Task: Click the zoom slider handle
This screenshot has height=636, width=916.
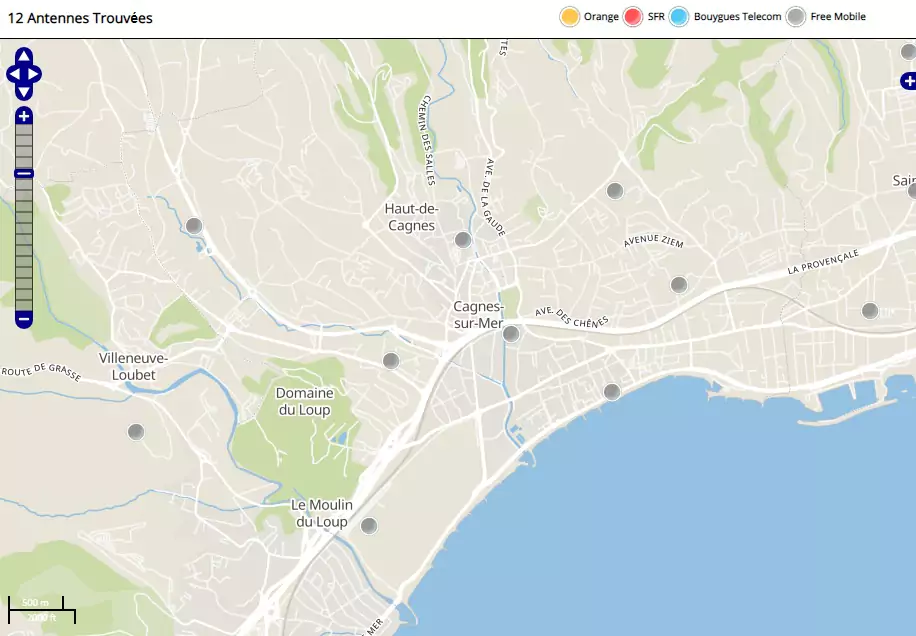Action: point(24,174)
